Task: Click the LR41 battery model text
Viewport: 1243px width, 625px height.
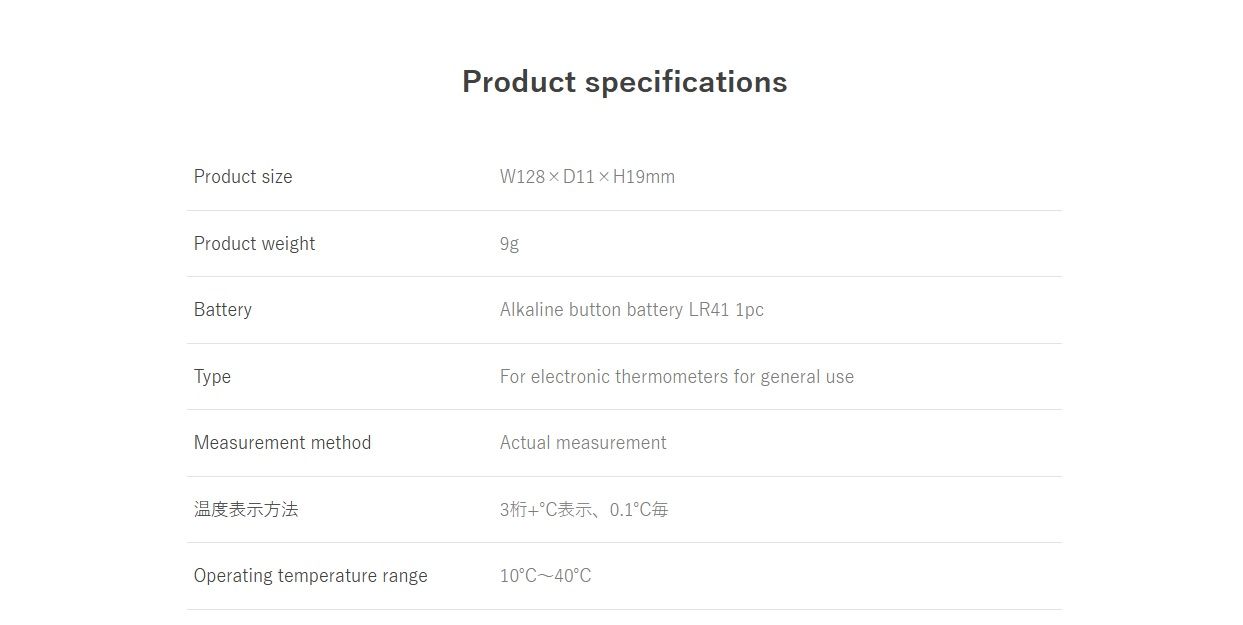Action: tap(709, 310)
